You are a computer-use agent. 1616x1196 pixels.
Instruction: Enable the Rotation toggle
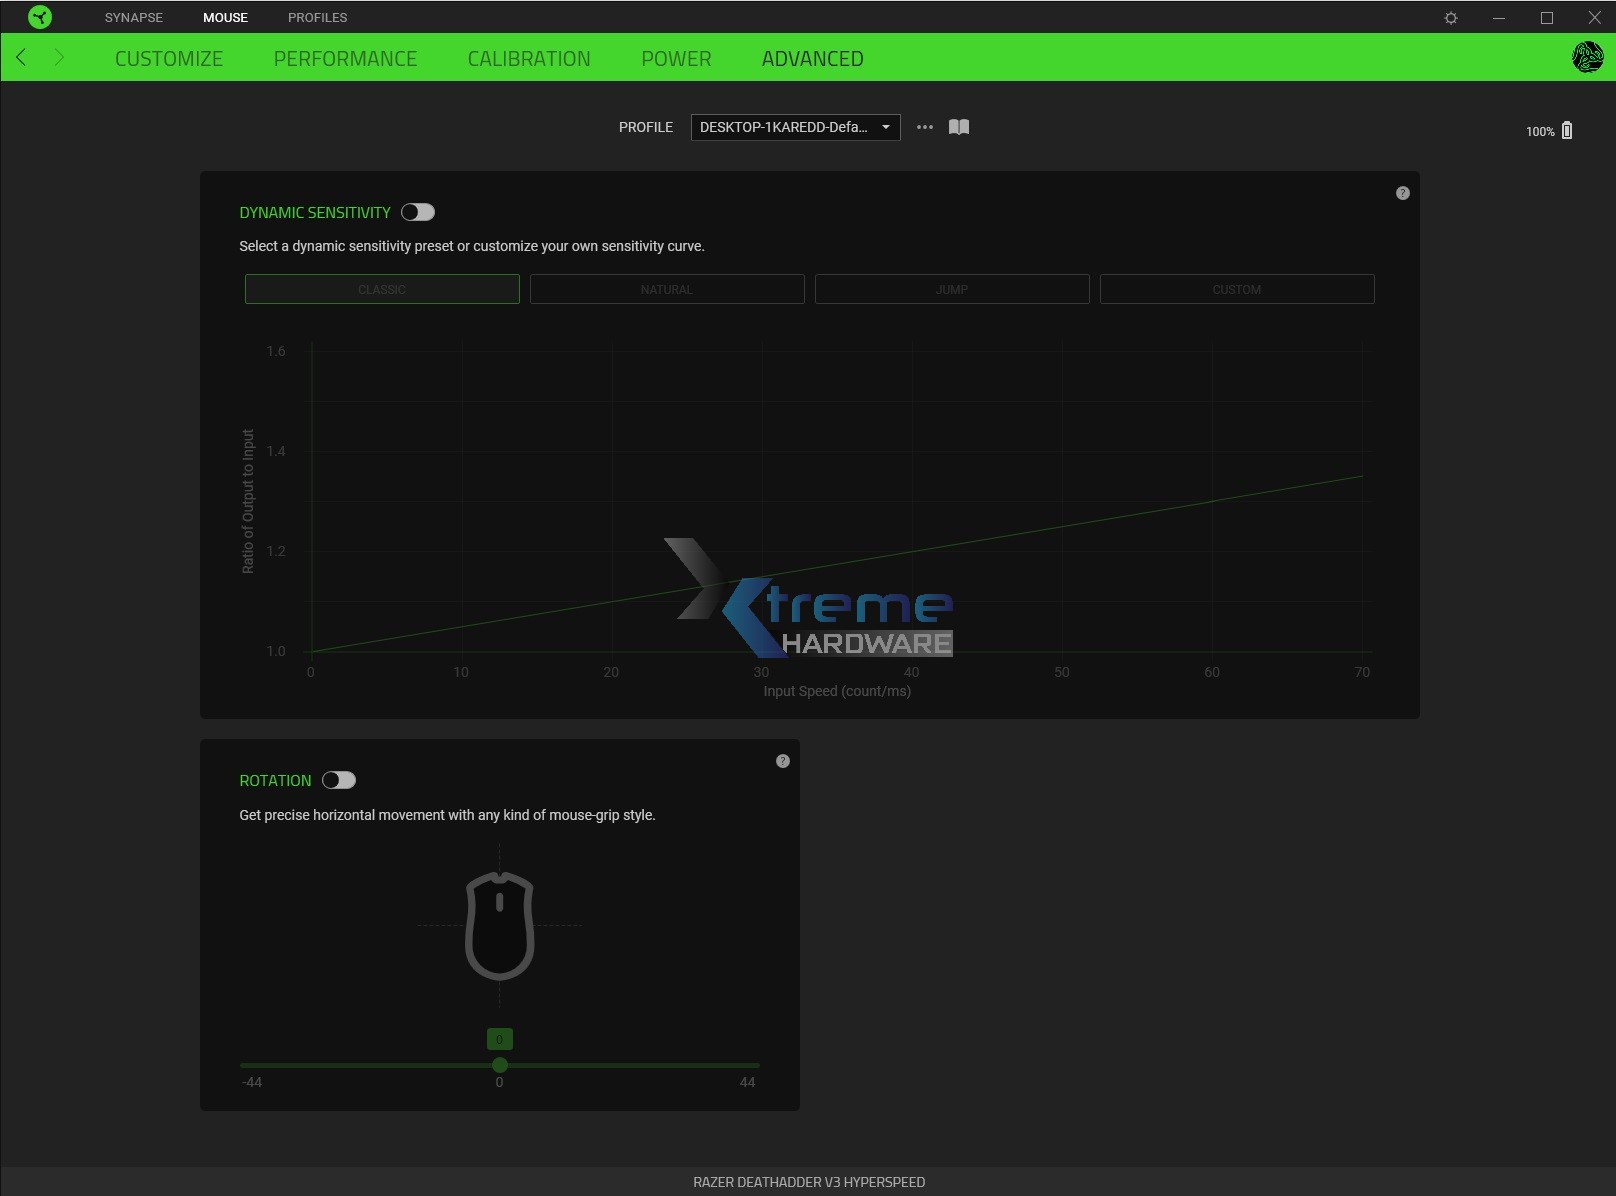point(340,780)
